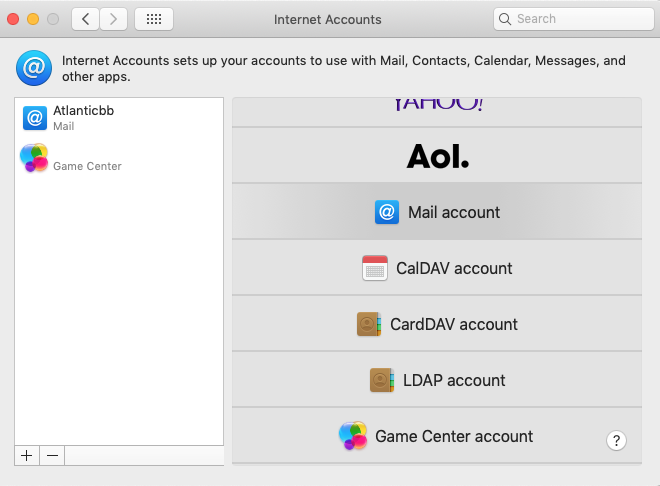Select Game Center in the accounts list
This screenshot has width=660, height=486.
[119, 158]
